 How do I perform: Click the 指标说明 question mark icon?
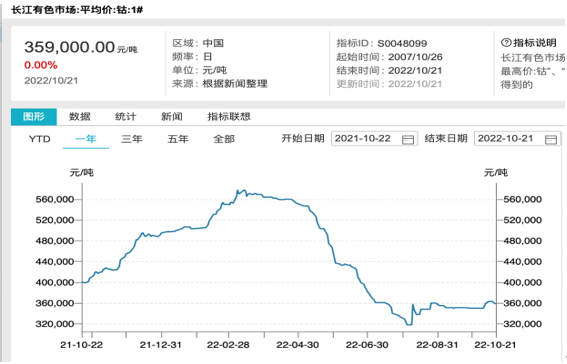506,43
